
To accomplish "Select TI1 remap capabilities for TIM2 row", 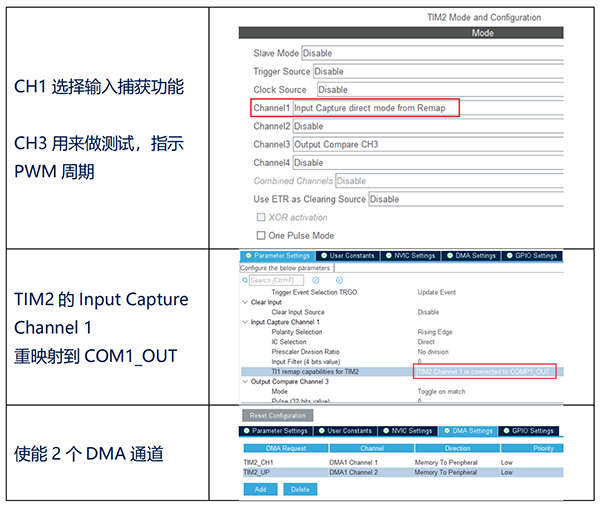I will (x=402, y=372).
